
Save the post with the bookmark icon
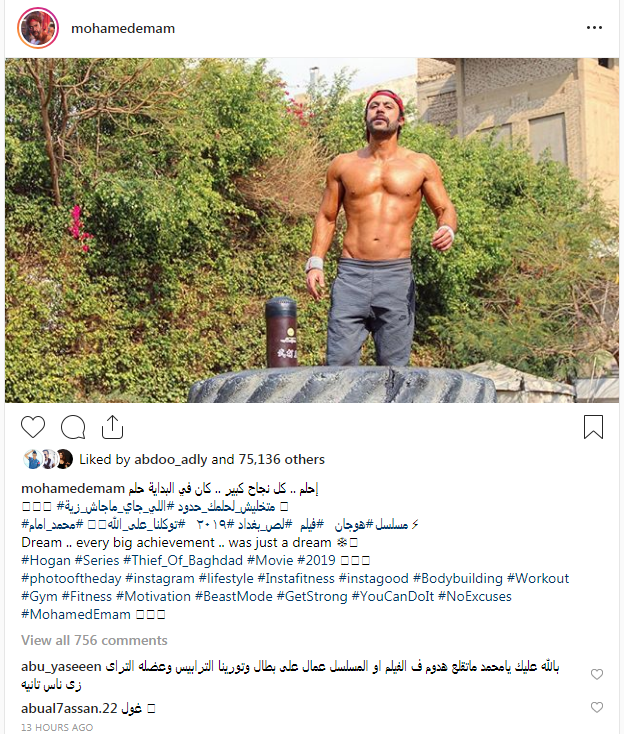click(593, 427)
